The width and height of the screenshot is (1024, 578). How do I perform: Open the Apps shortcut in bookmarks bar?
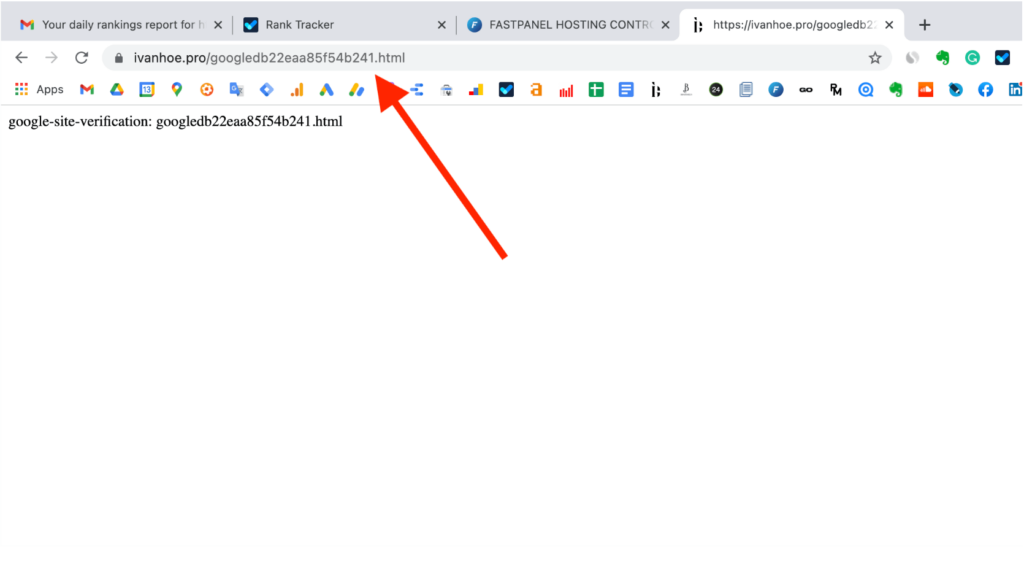[x=39, y=89]
